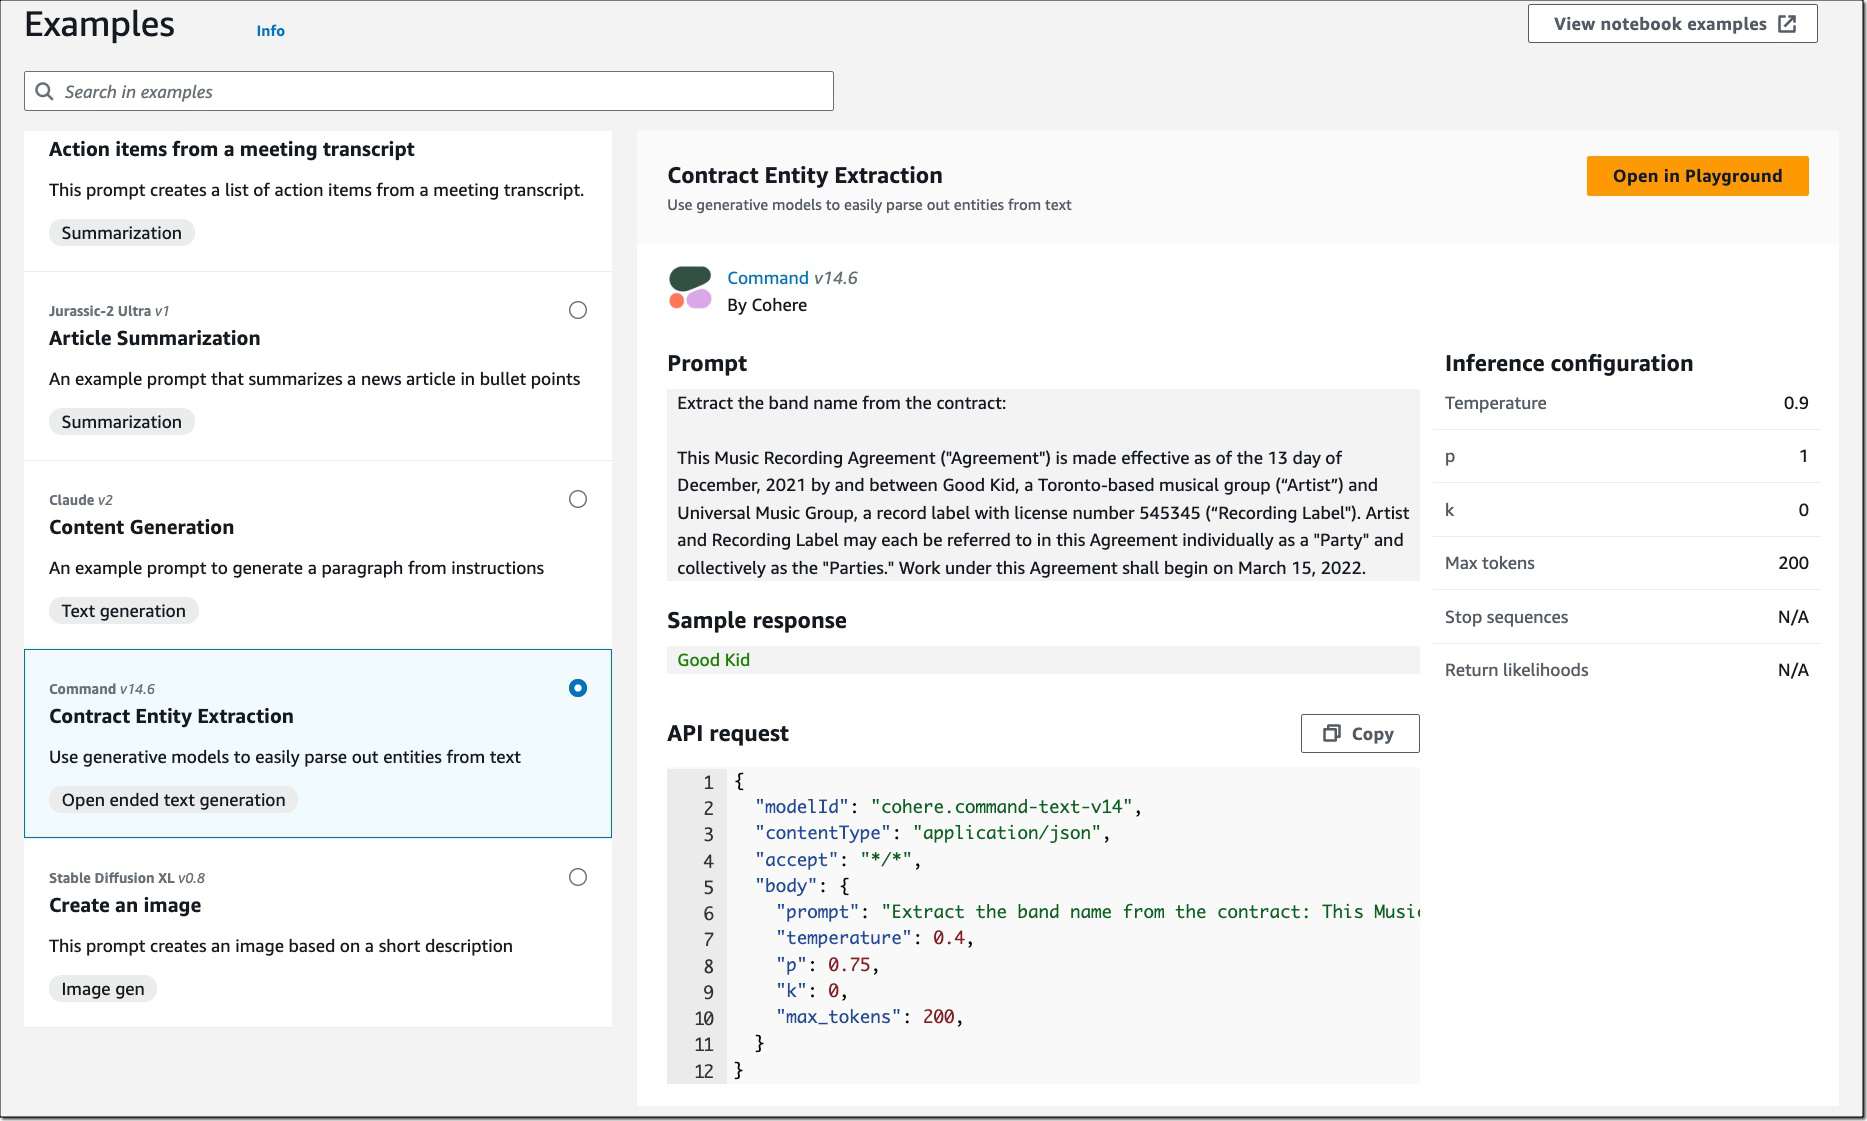Click Open in Playground button
Image resolution: width=1867 pixels, height=1121 pixels.
click(1697, 176)
